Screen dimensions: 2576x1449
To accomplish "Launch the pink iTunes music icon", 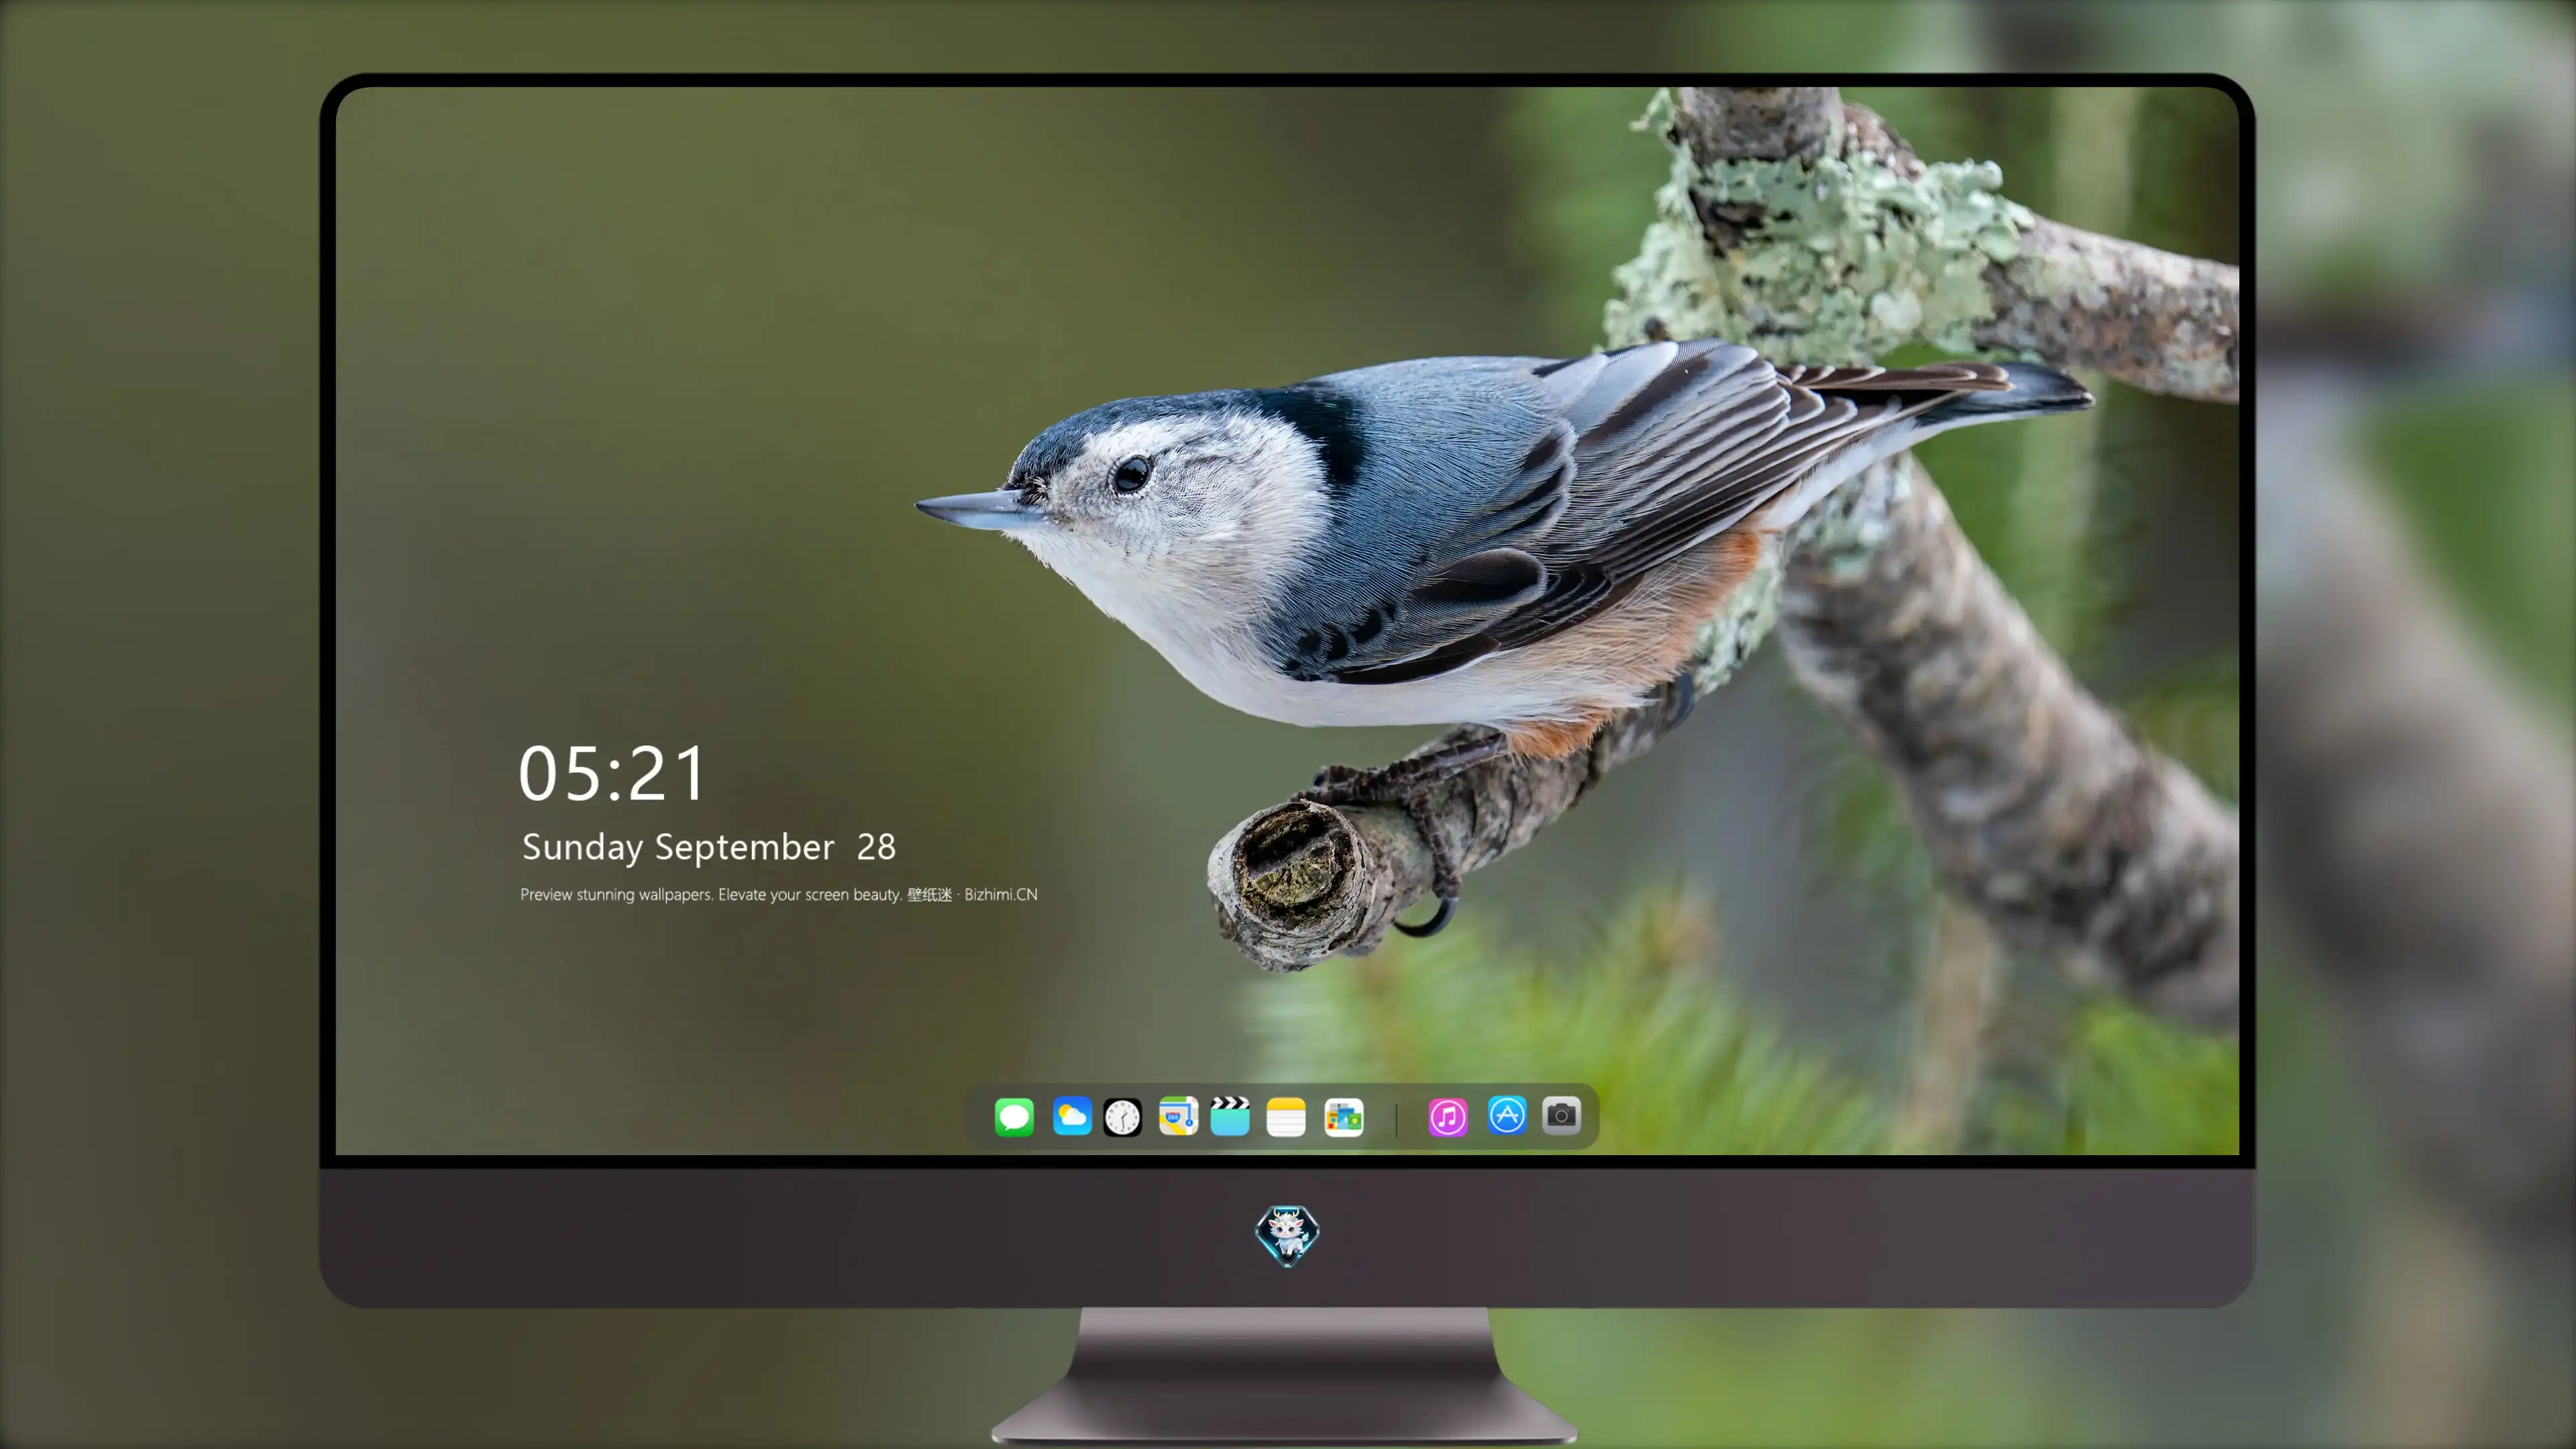I will [x=1448, y=1117].
